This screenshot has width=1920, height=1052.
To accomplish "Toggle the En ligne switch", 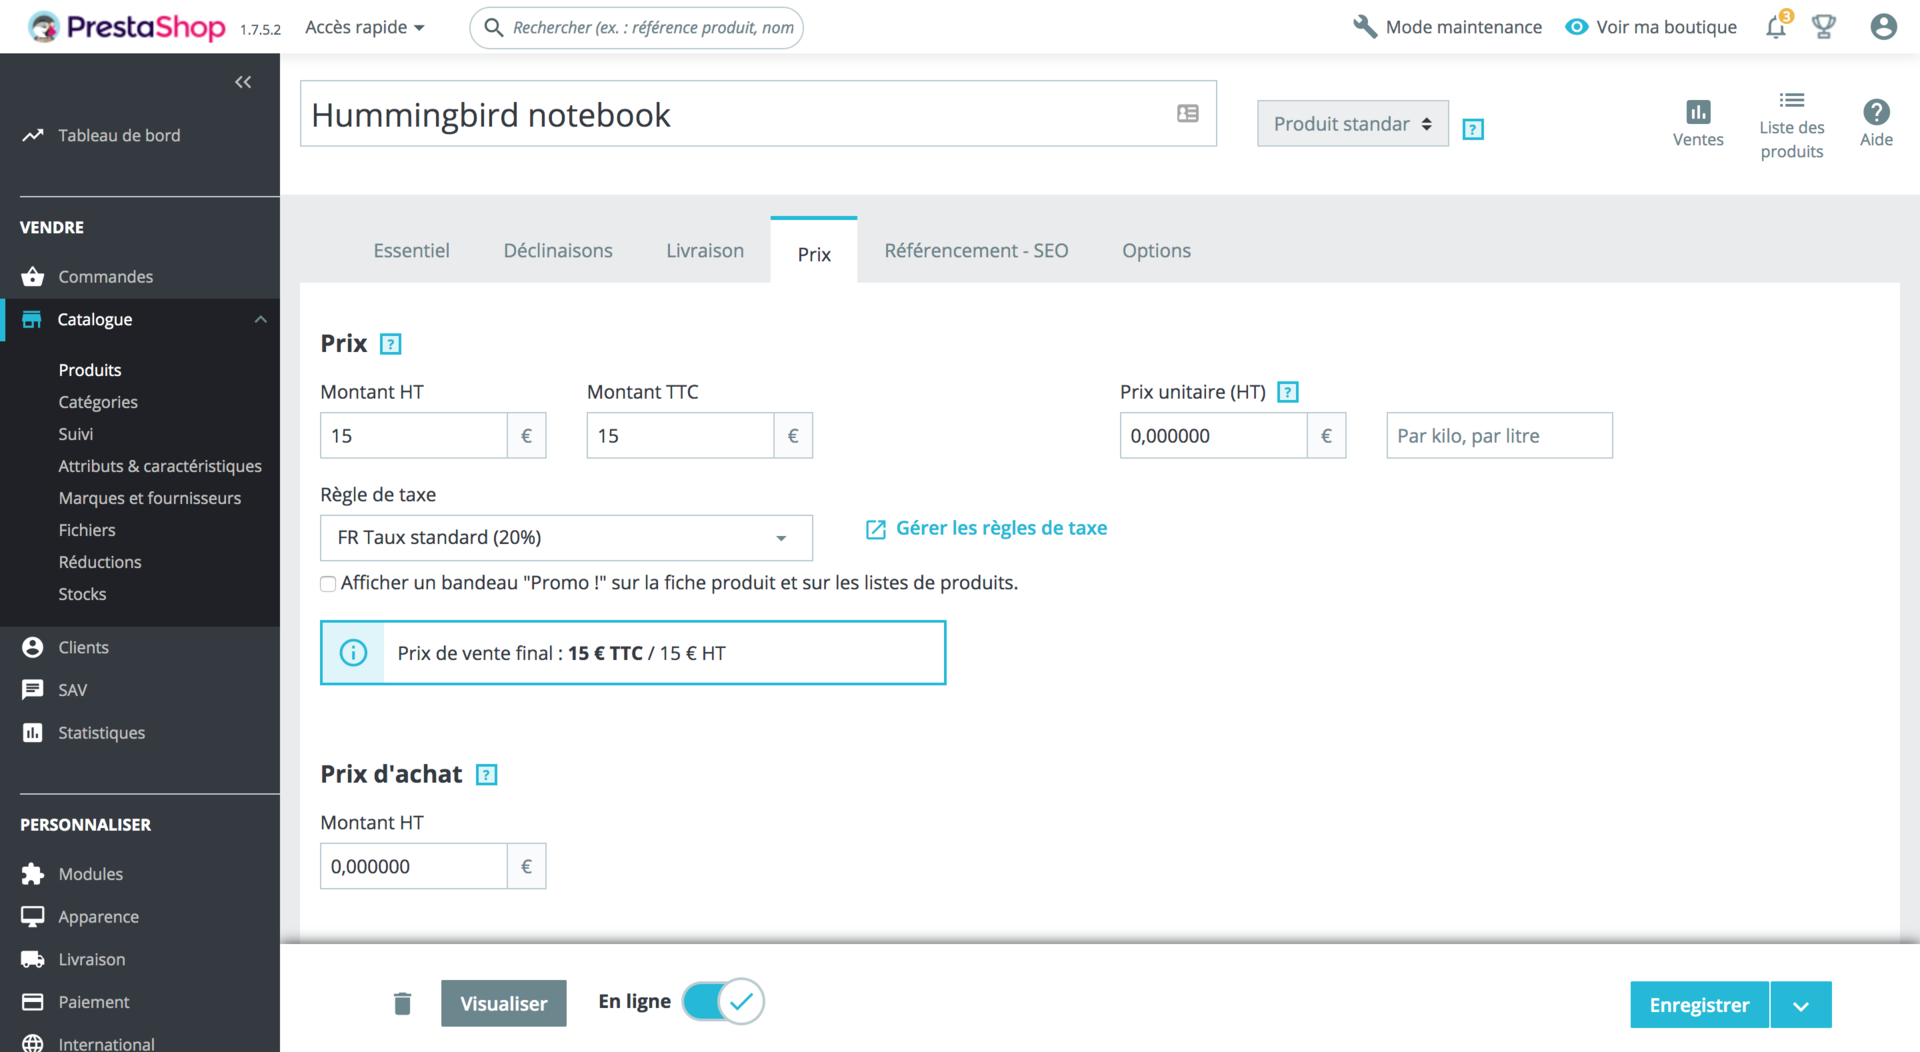I will pyautogui.click(x=723, y=1002).
